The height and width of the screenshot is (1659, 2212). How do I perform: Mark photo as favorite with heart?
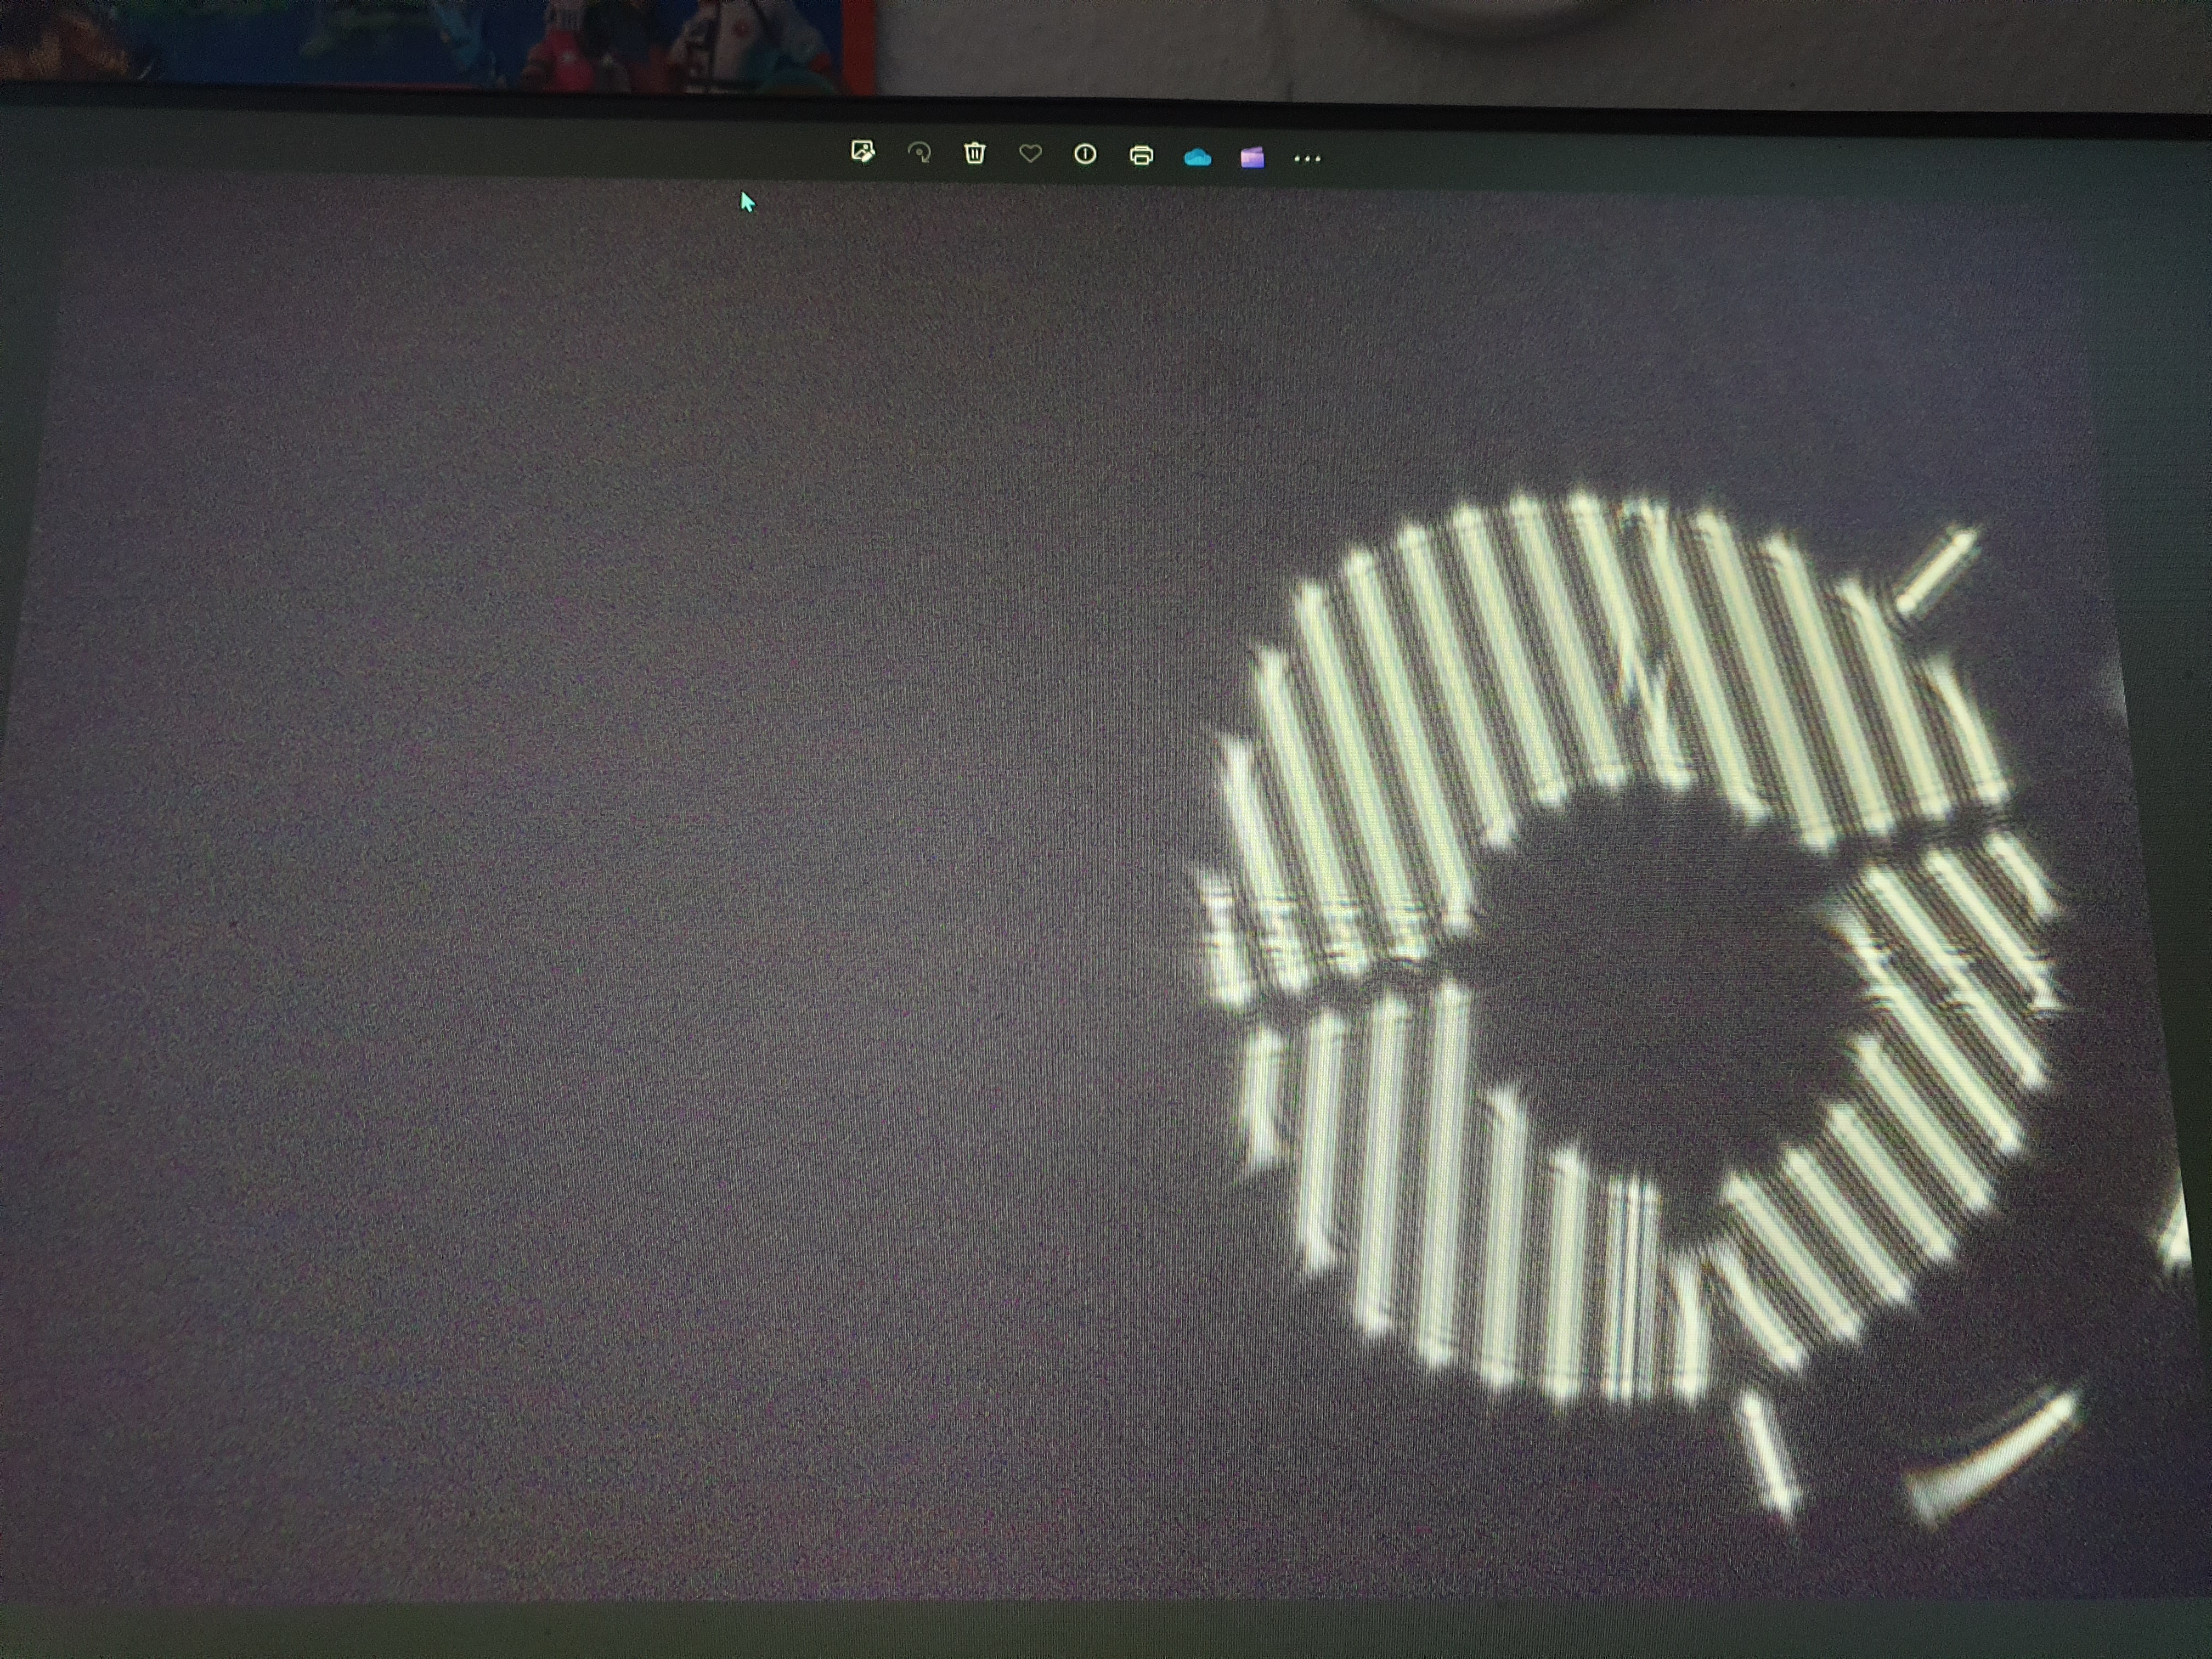1030,154
